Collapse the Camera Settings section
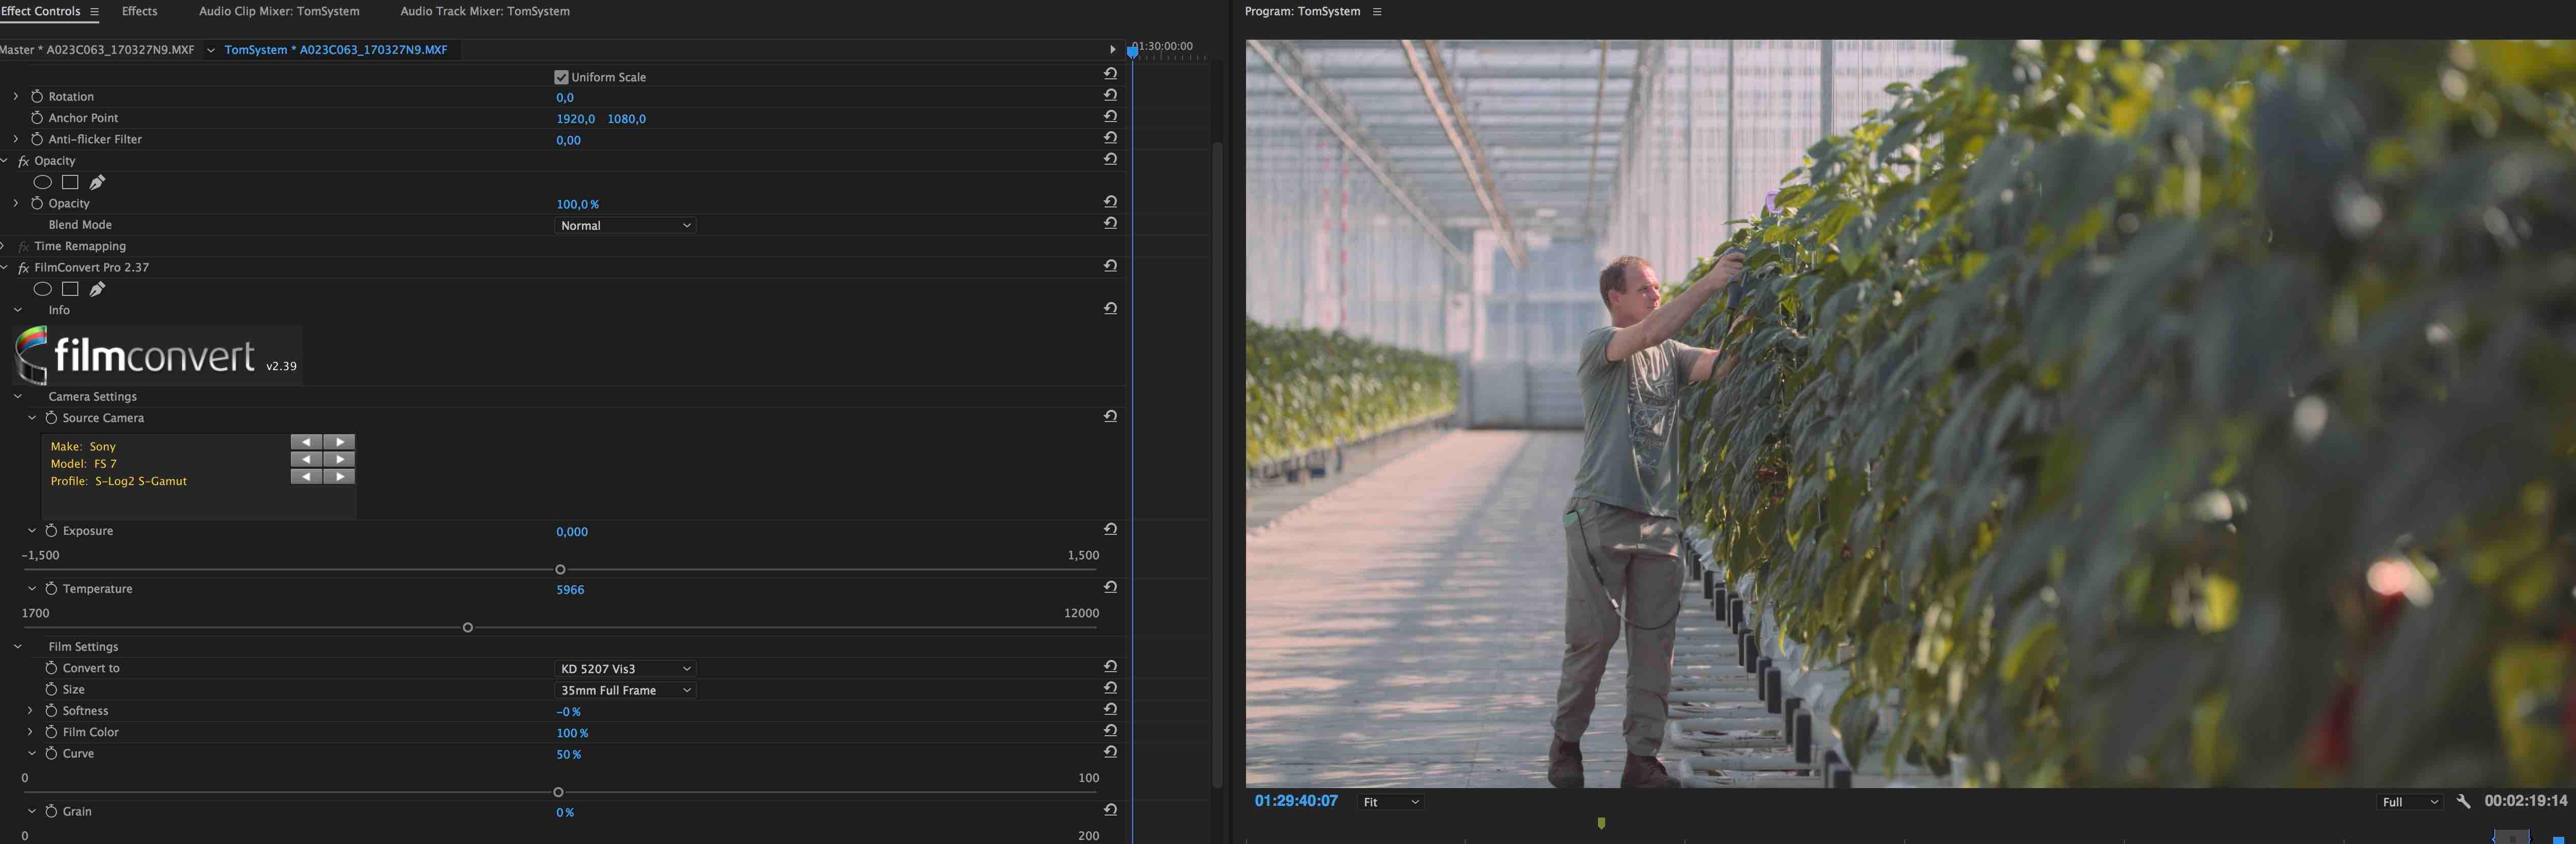2576x844 pixels. [18, 396]
